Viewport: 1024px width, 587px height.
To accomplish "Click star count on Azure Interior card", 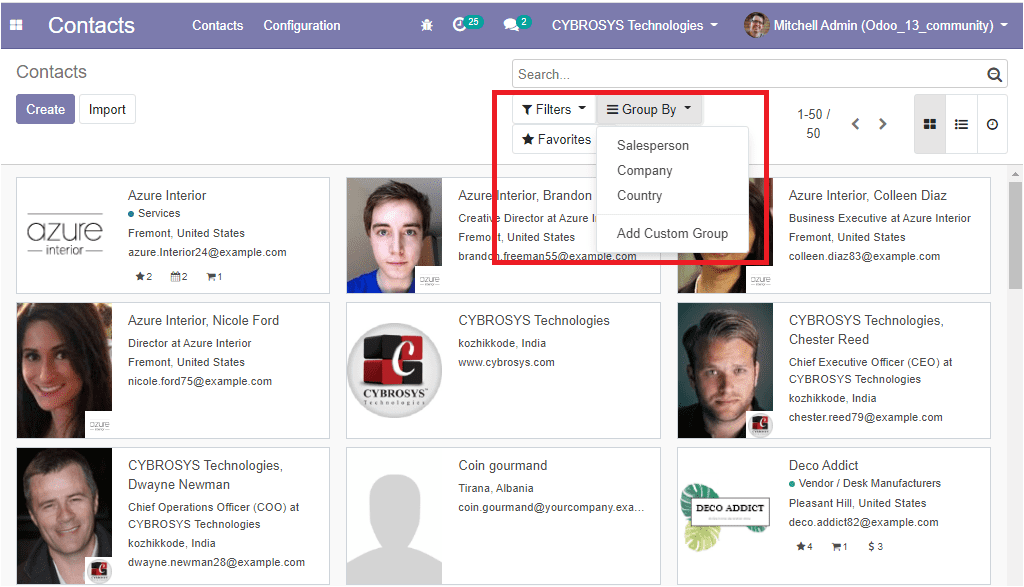I will [x=144, y=277].
